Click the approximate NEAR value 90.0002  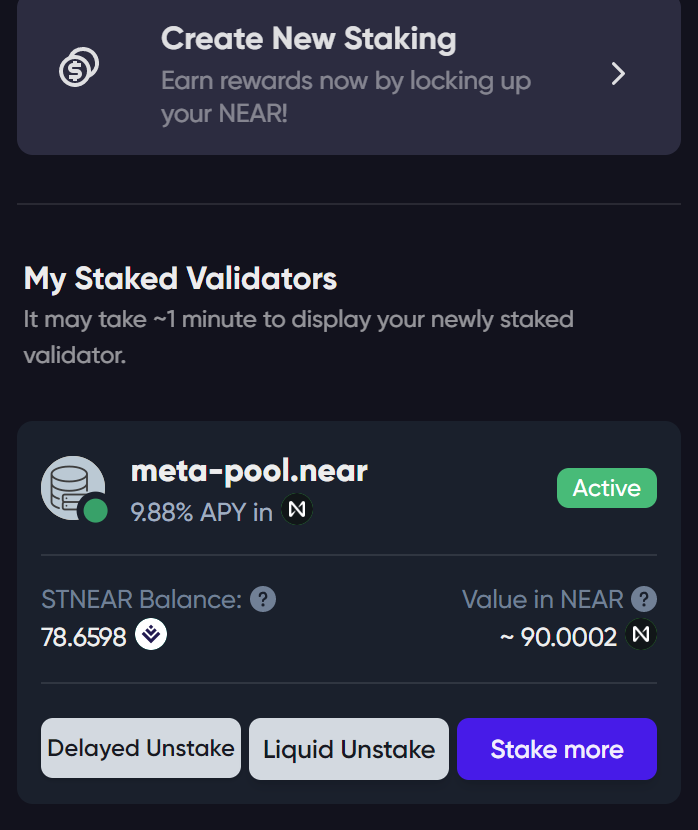coord(558,637)
